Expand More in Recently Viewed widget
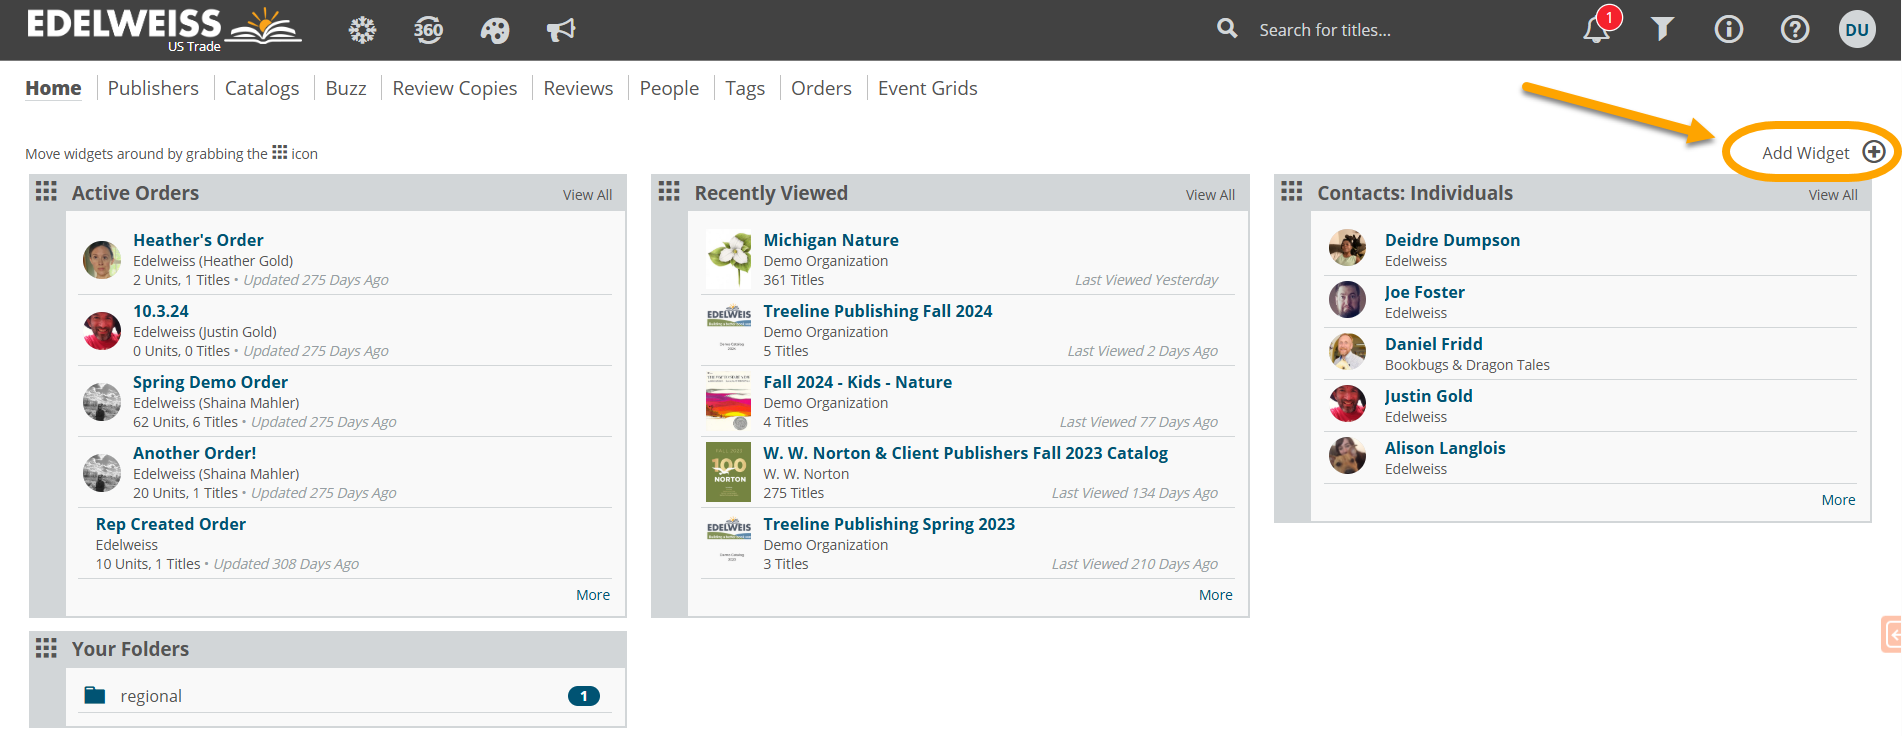Image resolution: width=1902 pixels, height=736 pixels. [1215, 595]
